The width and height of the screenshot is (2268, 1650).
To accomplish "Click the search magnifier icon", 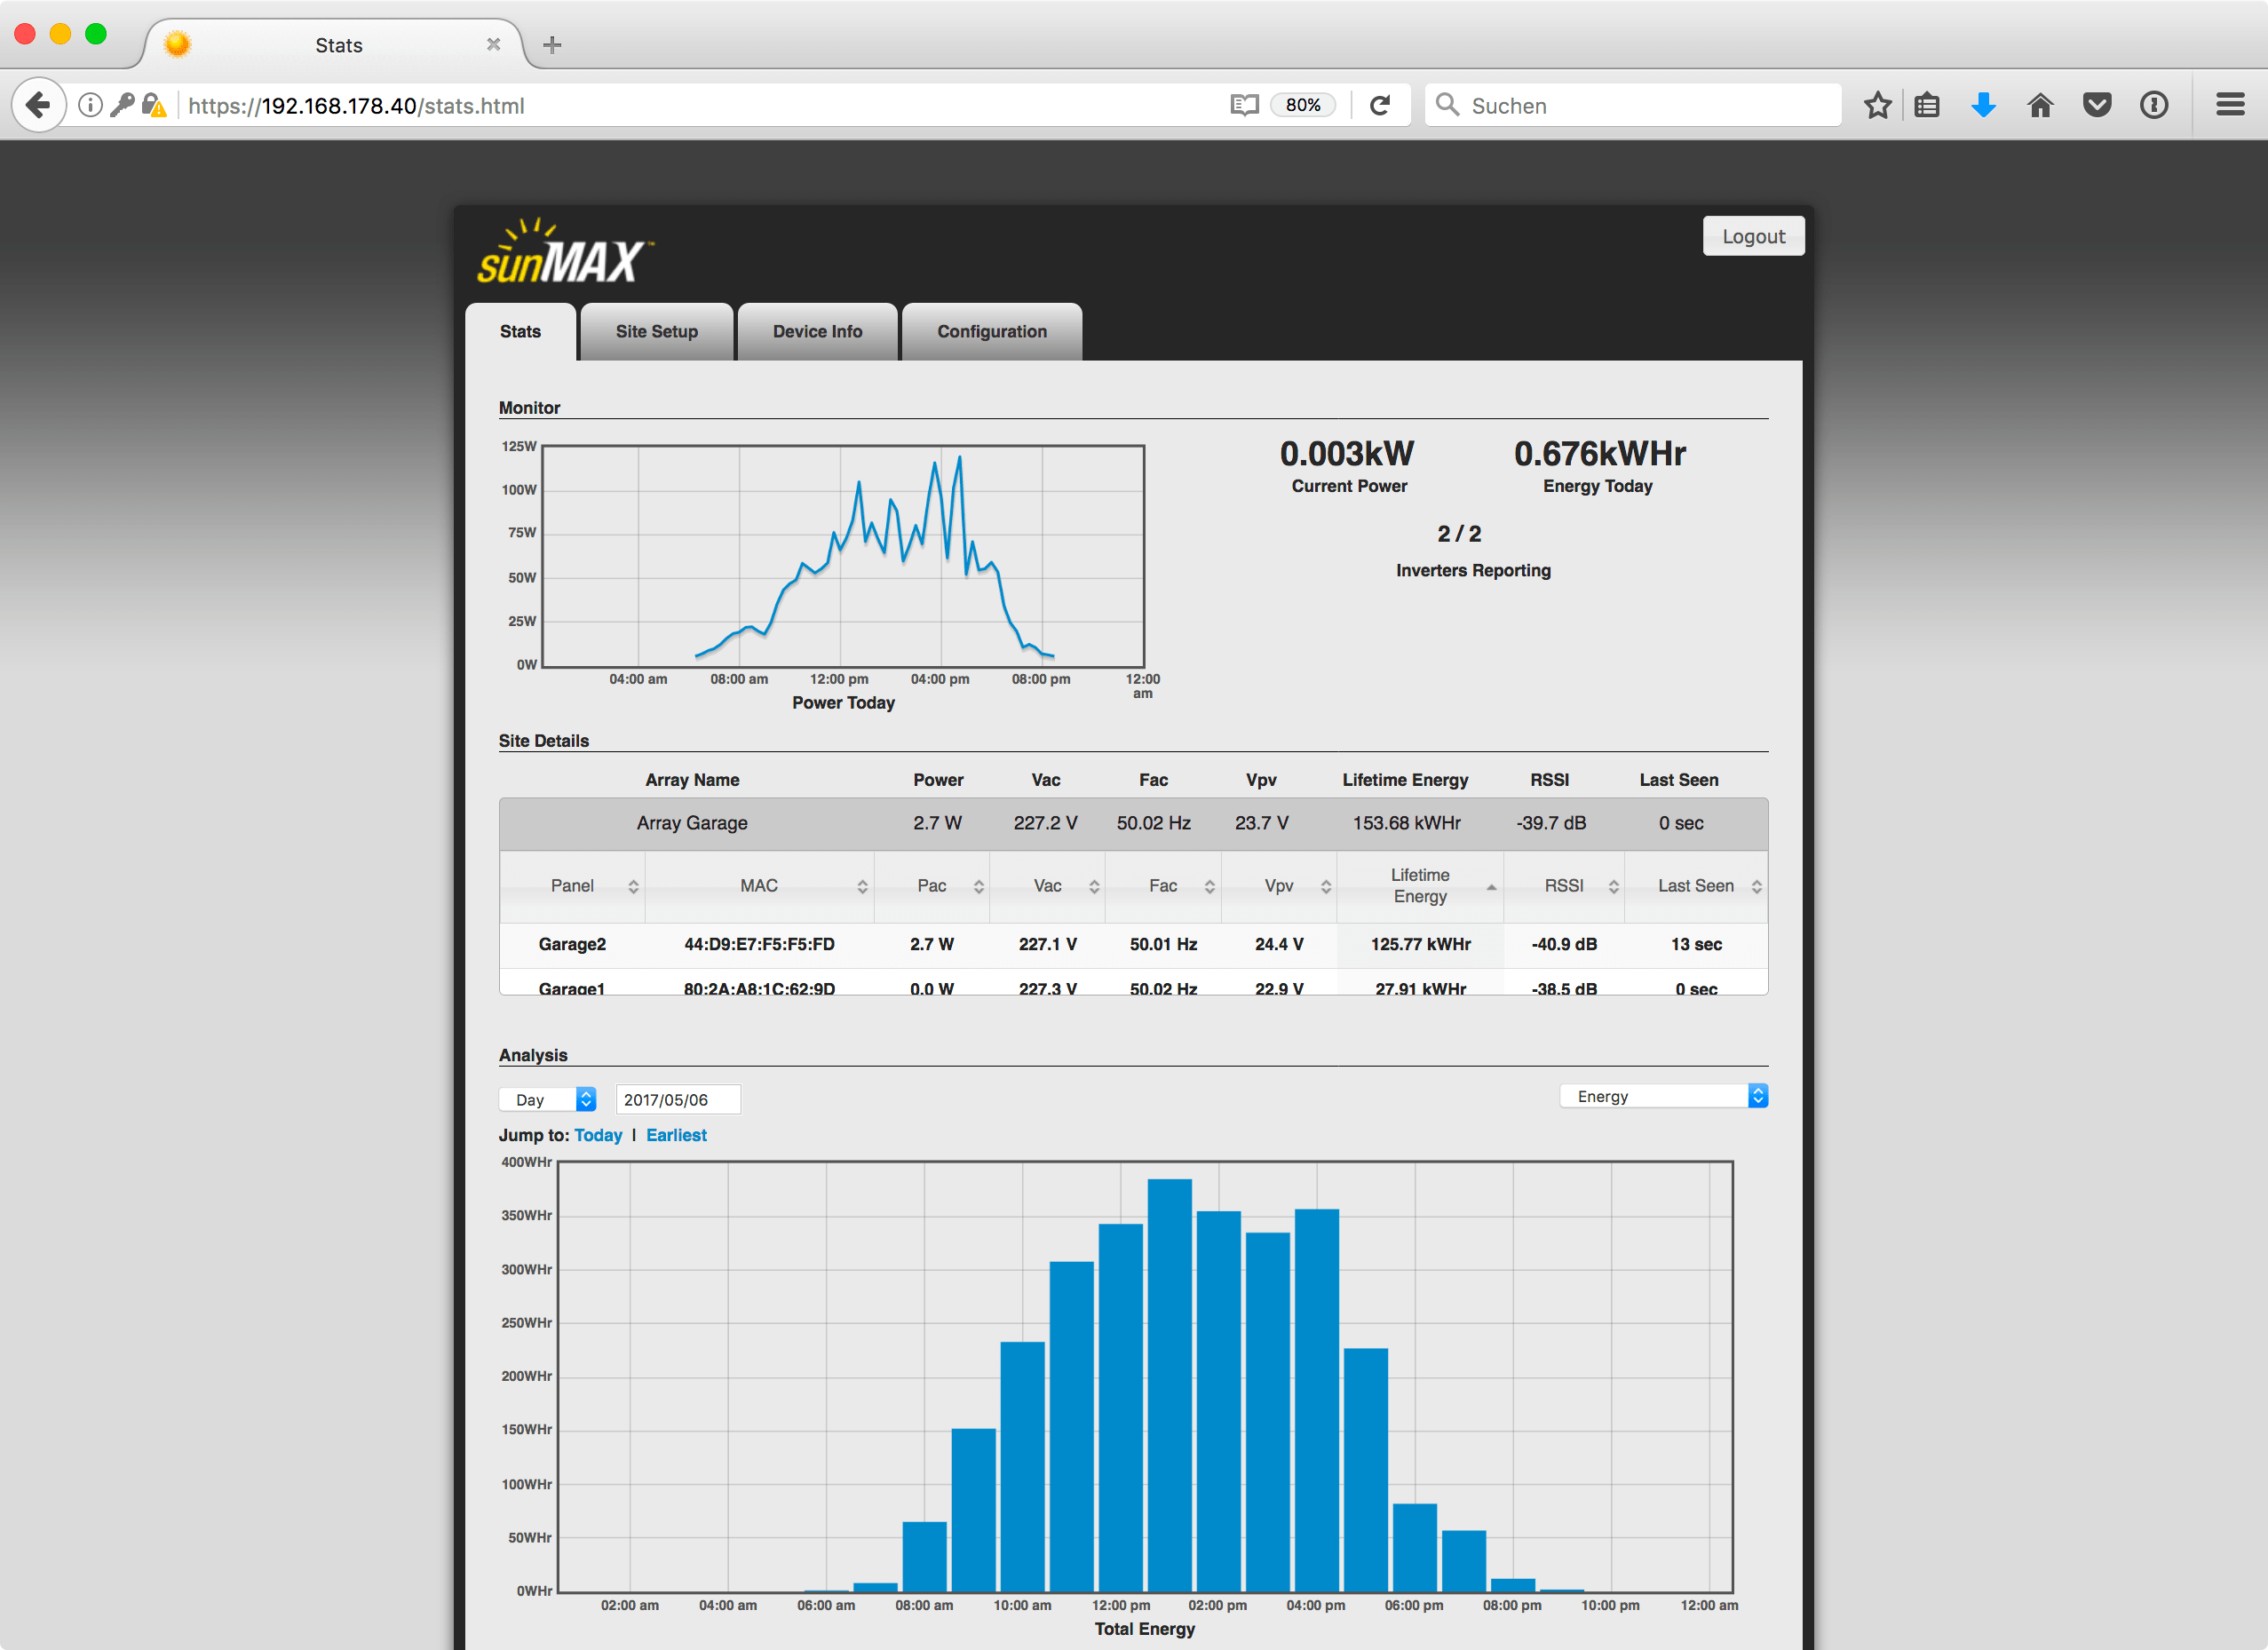I will (1447, 105).
